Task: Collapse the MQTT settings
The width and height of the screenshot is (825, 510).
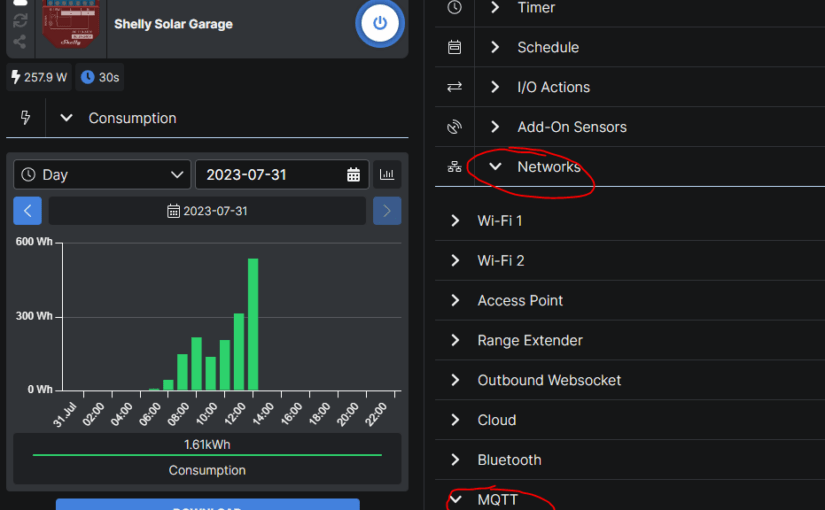Action: 456,499
